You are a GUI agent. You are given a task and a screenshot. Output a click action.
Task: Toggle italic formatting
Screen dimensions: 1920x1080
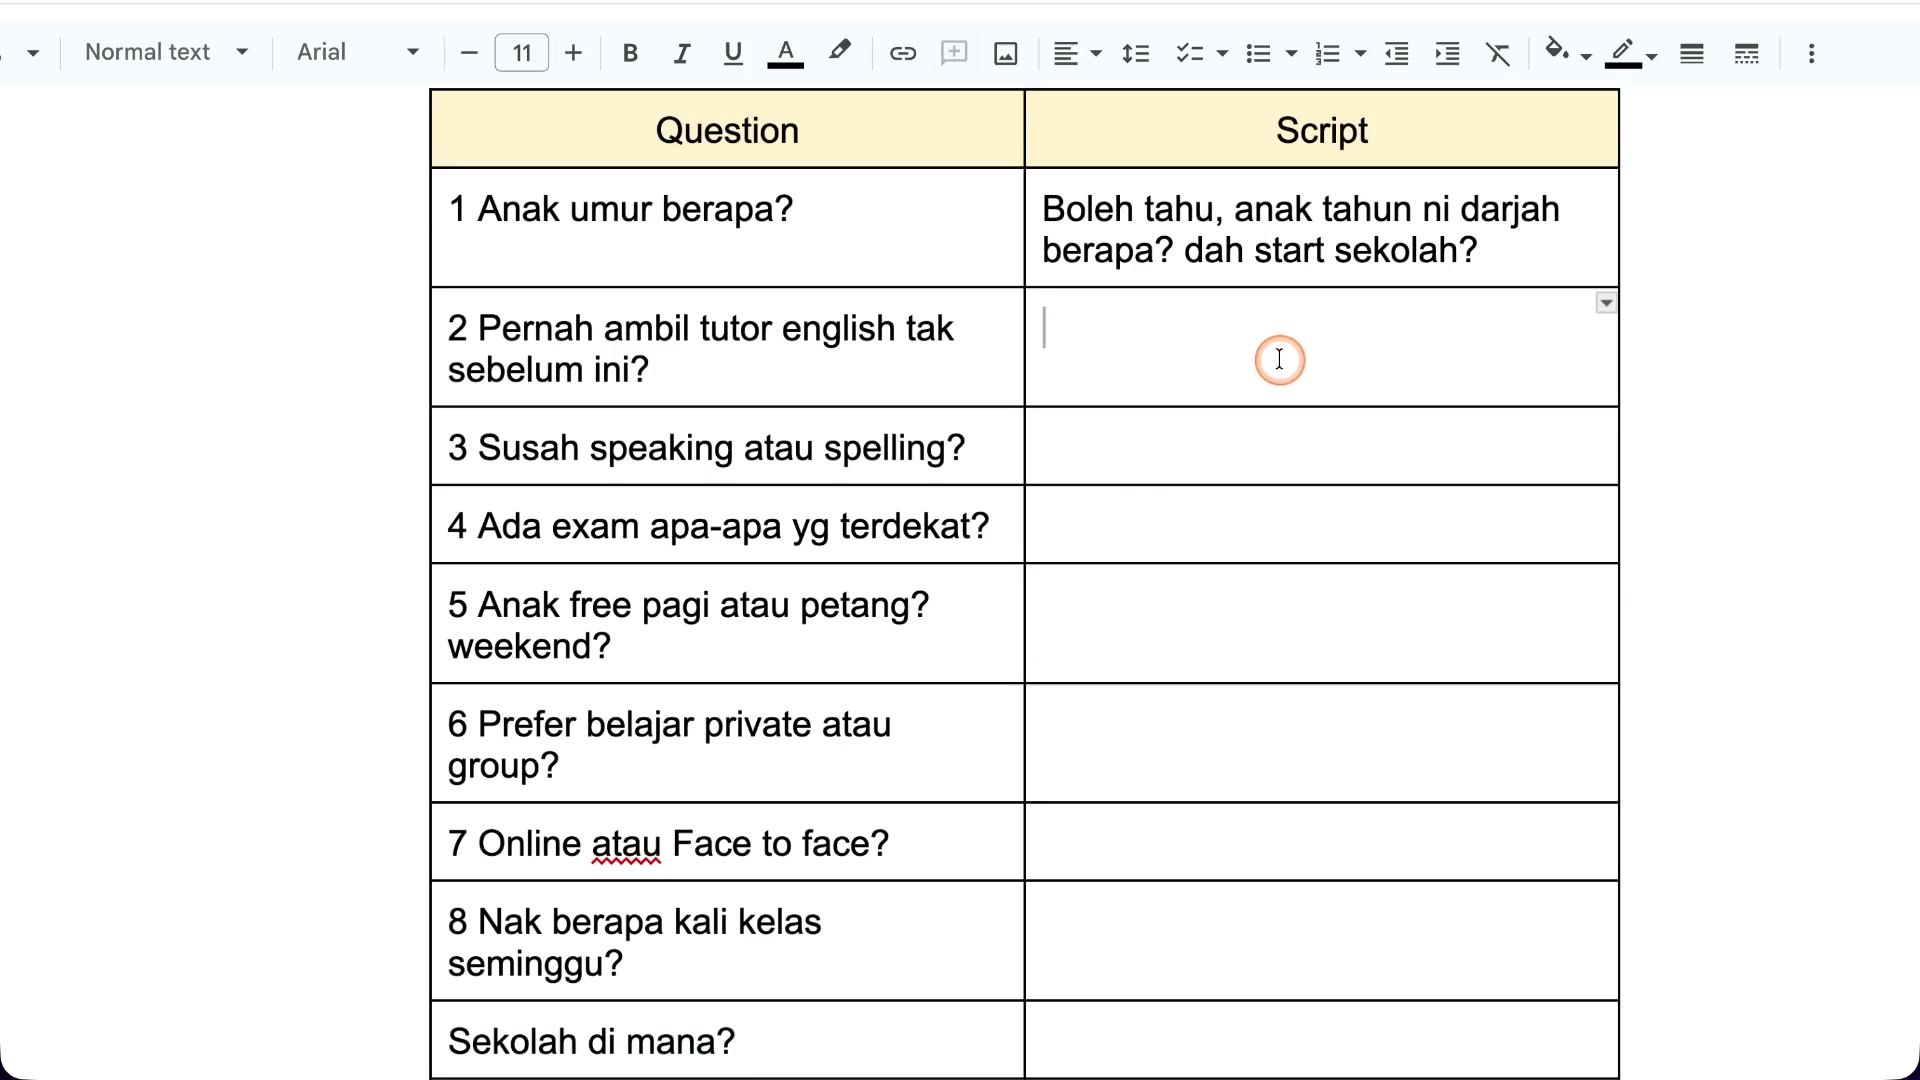coord(682,53)
